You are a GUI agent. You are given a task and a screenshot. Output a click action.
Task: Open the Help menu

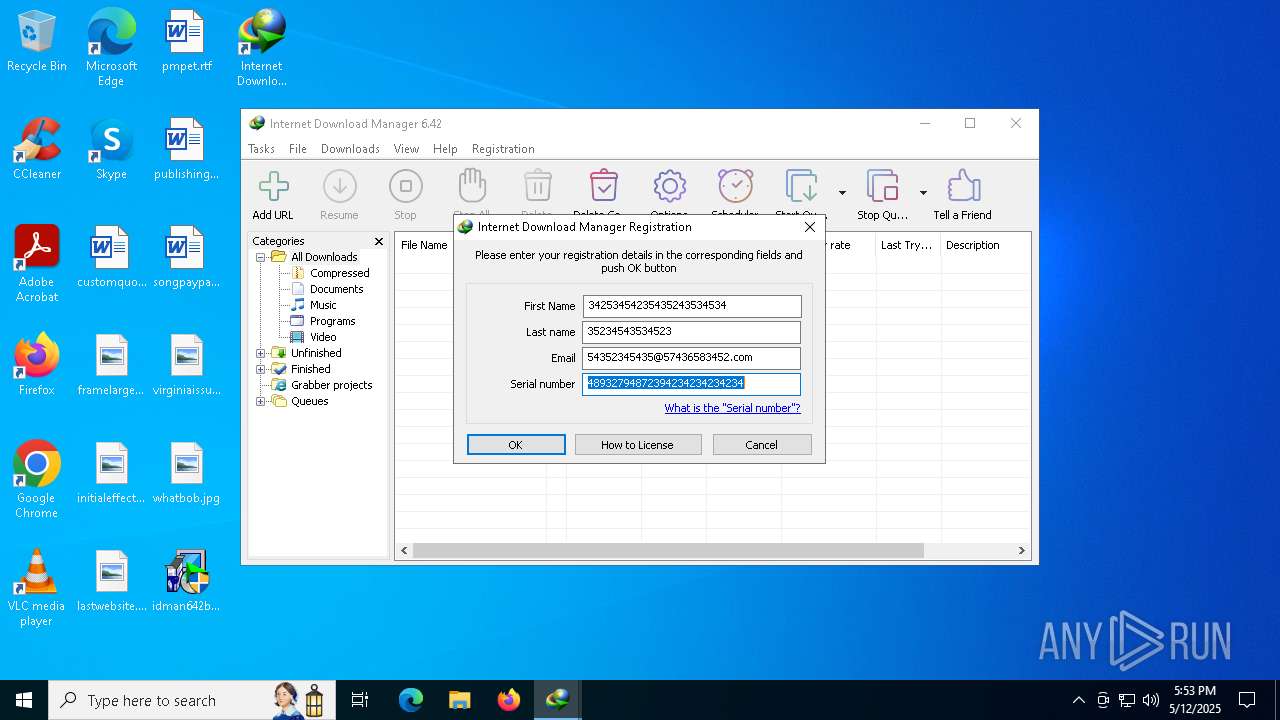445,149
